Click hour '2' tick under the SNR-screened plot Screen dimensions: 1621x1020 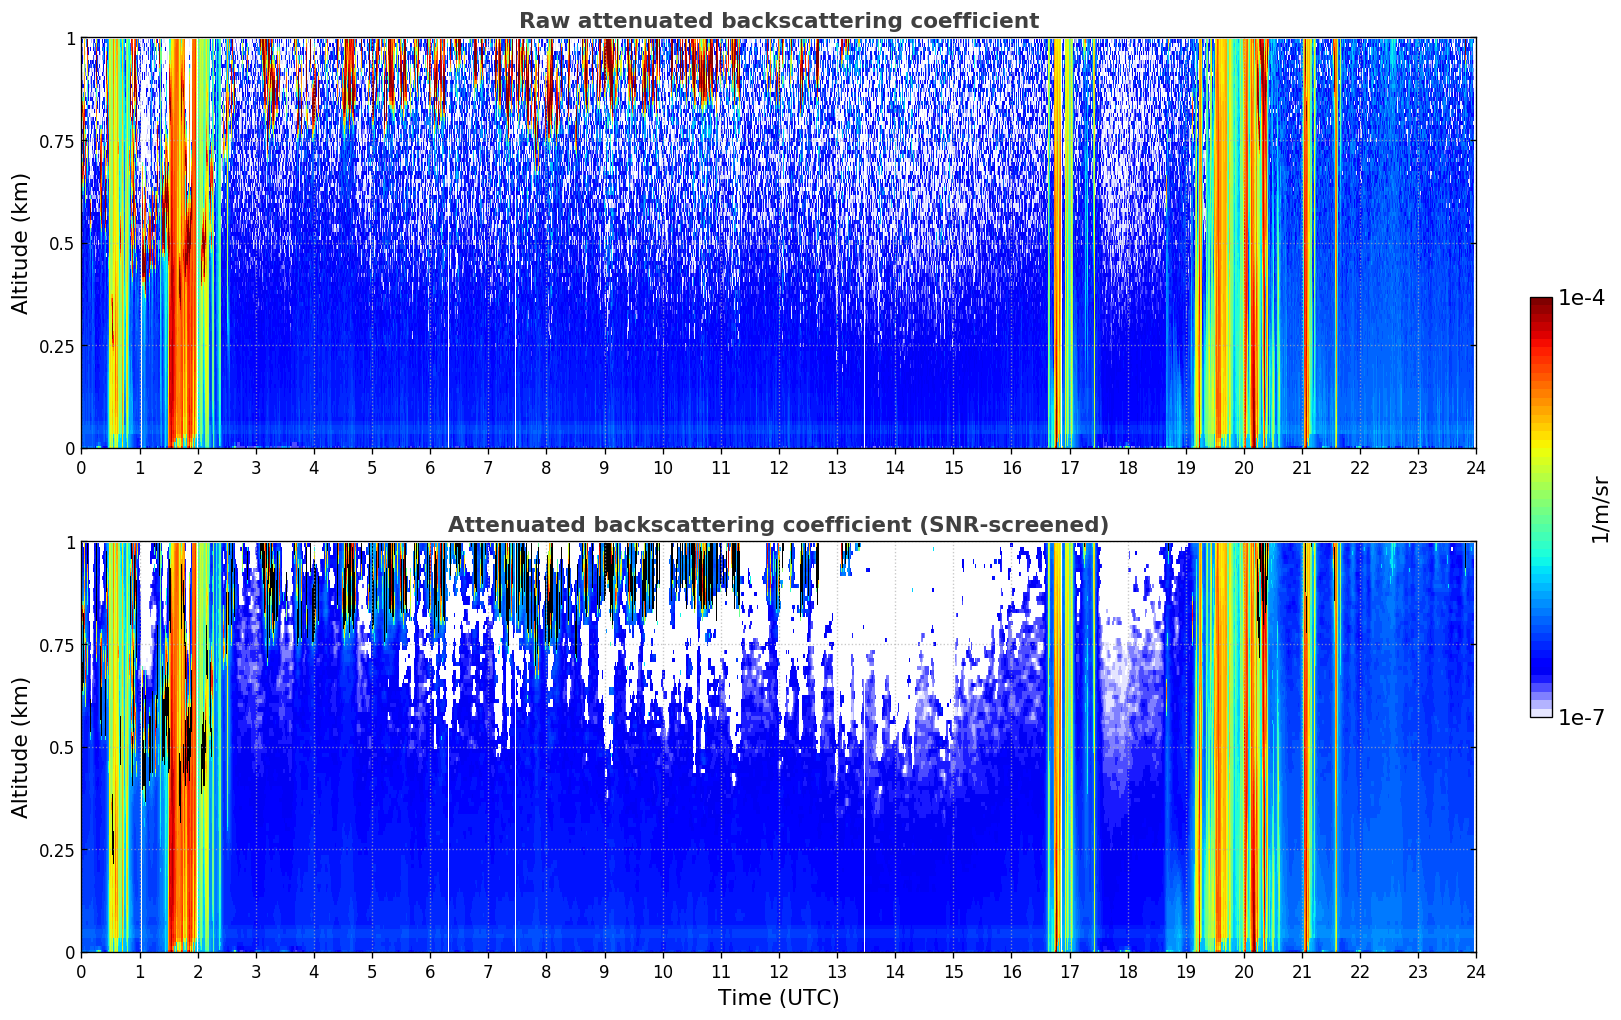[x=198, y=971]
